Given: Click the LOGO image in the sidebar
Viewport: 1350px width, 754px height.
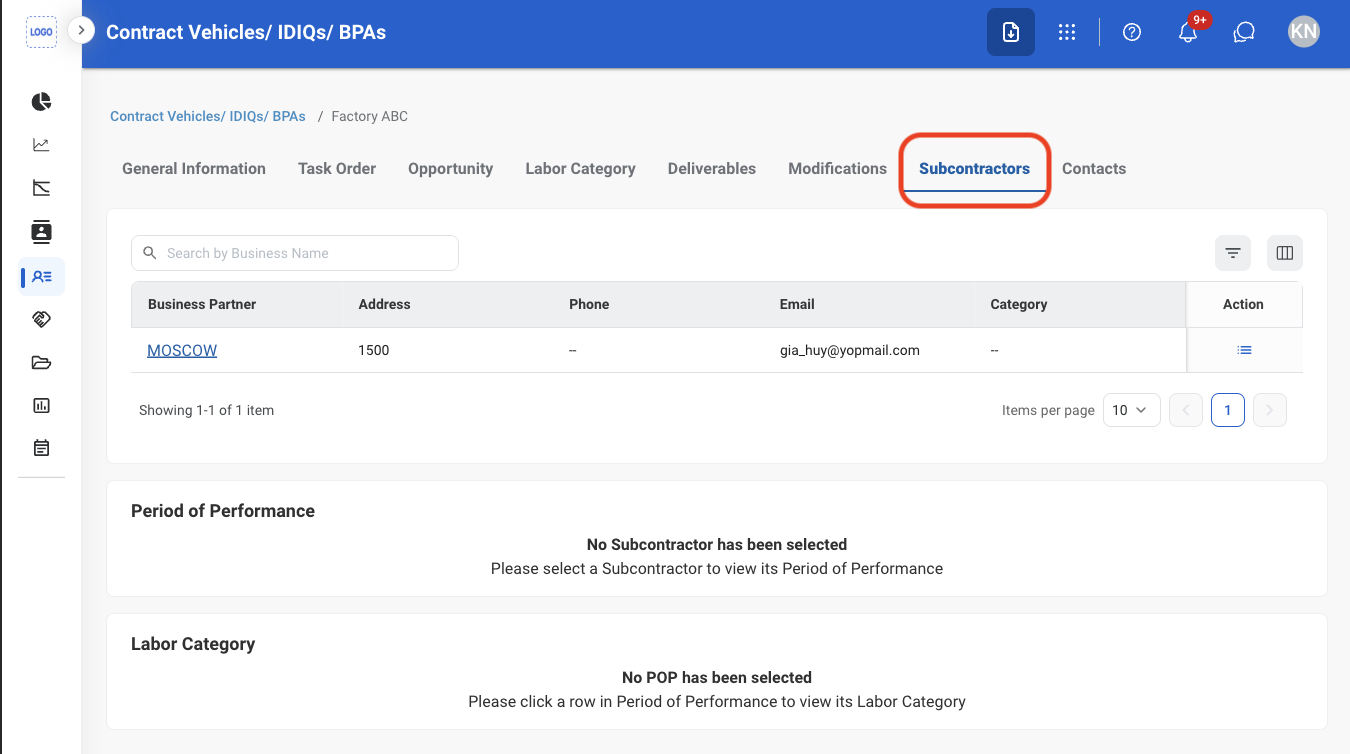Looking at the screenshot, I should (x=41, y=32).
